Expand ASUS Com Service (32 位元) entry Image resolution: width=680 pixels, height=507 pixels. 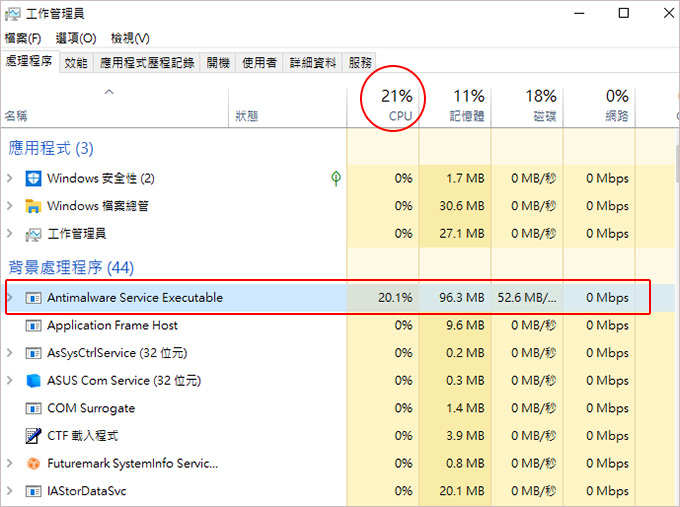click(x=10, y=380)
